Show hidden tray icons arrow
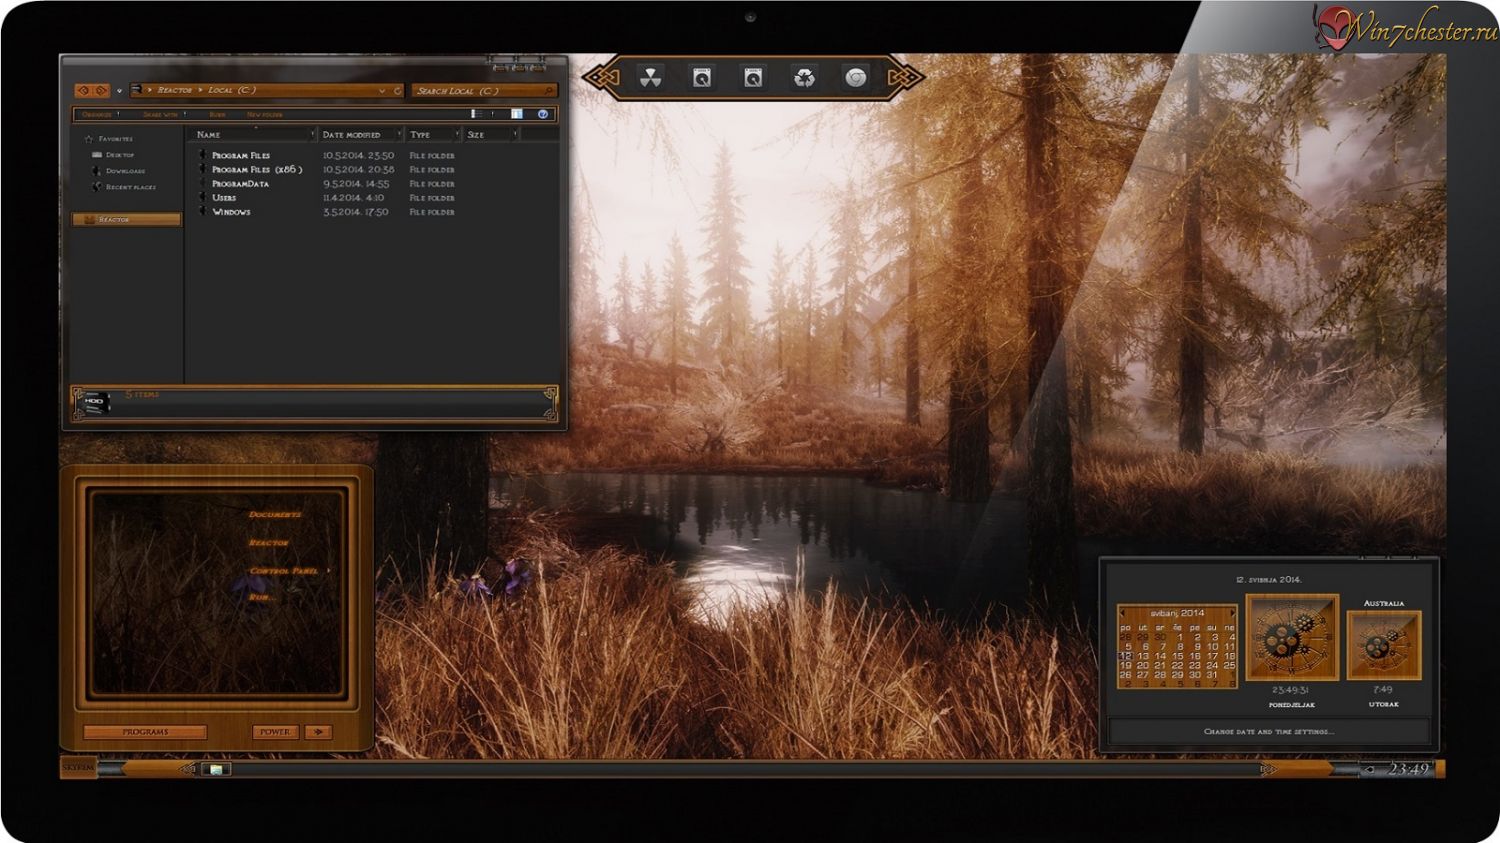 [x=1368, y=769]
